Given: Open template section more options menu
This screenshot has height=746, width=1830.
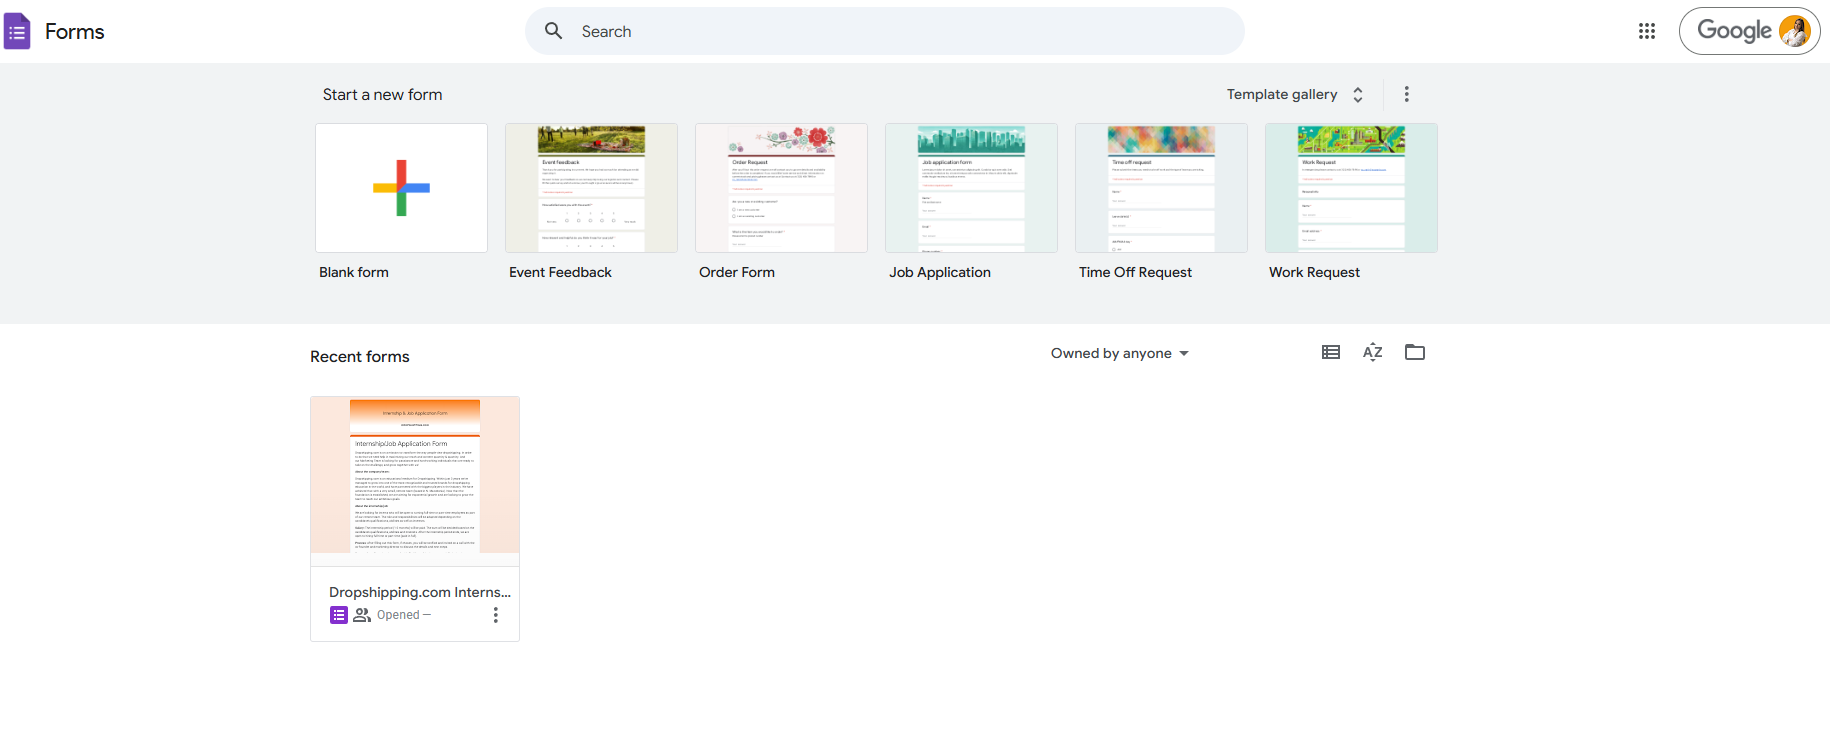Looking at the screenshot, I should [1407, 94].
